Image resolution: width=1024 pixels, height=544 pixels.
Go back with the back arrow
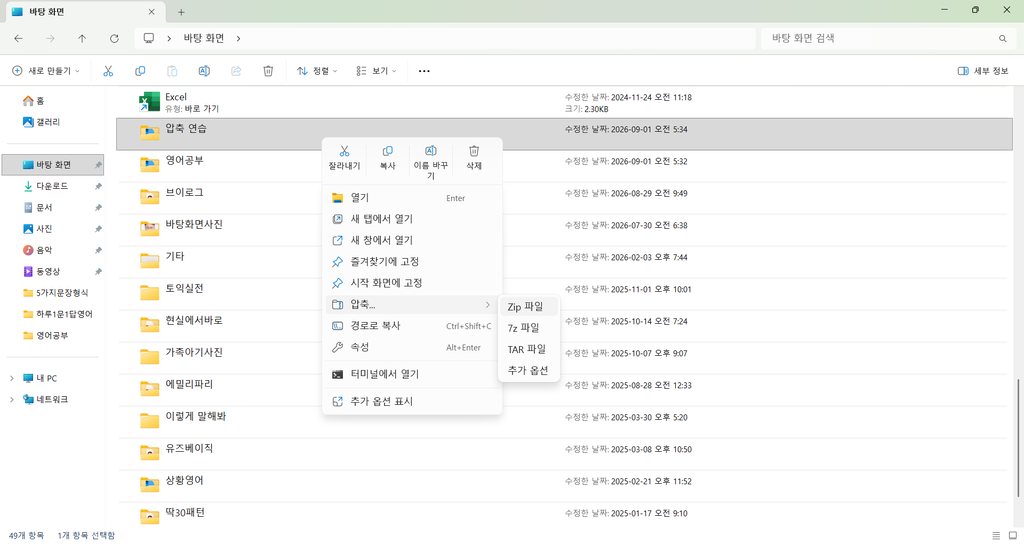18,39
